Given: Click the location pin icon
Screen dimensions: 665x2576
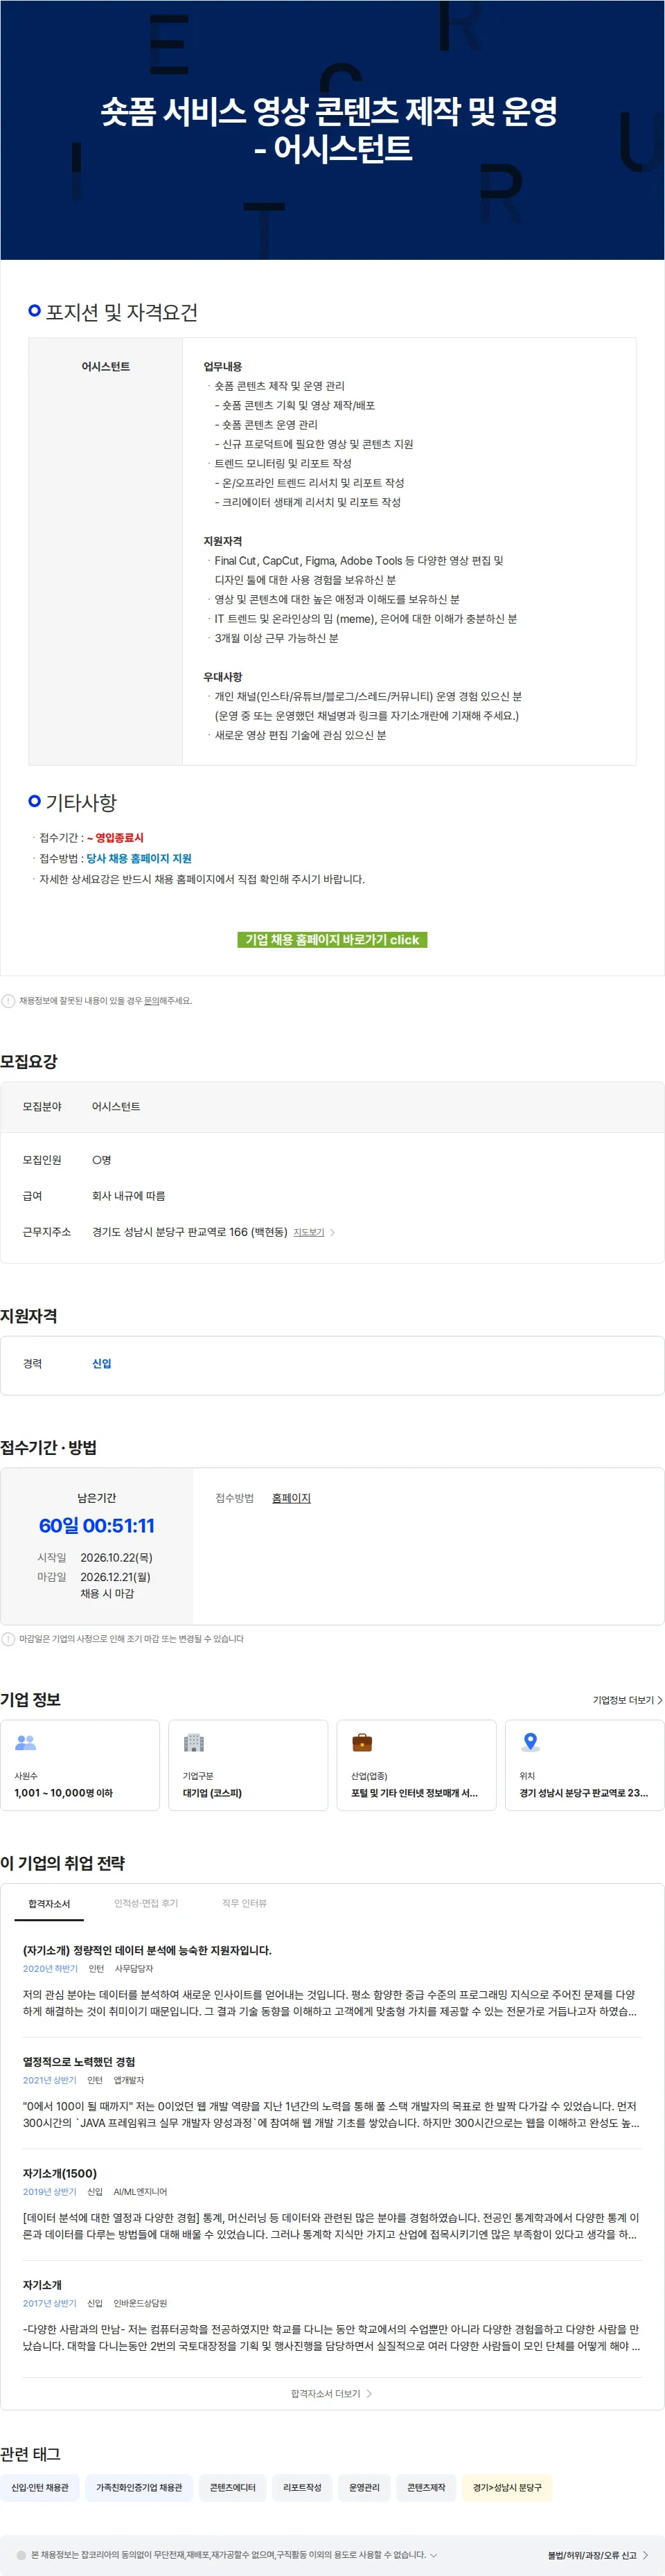Looking at the screenshot, I should click(x=531, y=1742).
